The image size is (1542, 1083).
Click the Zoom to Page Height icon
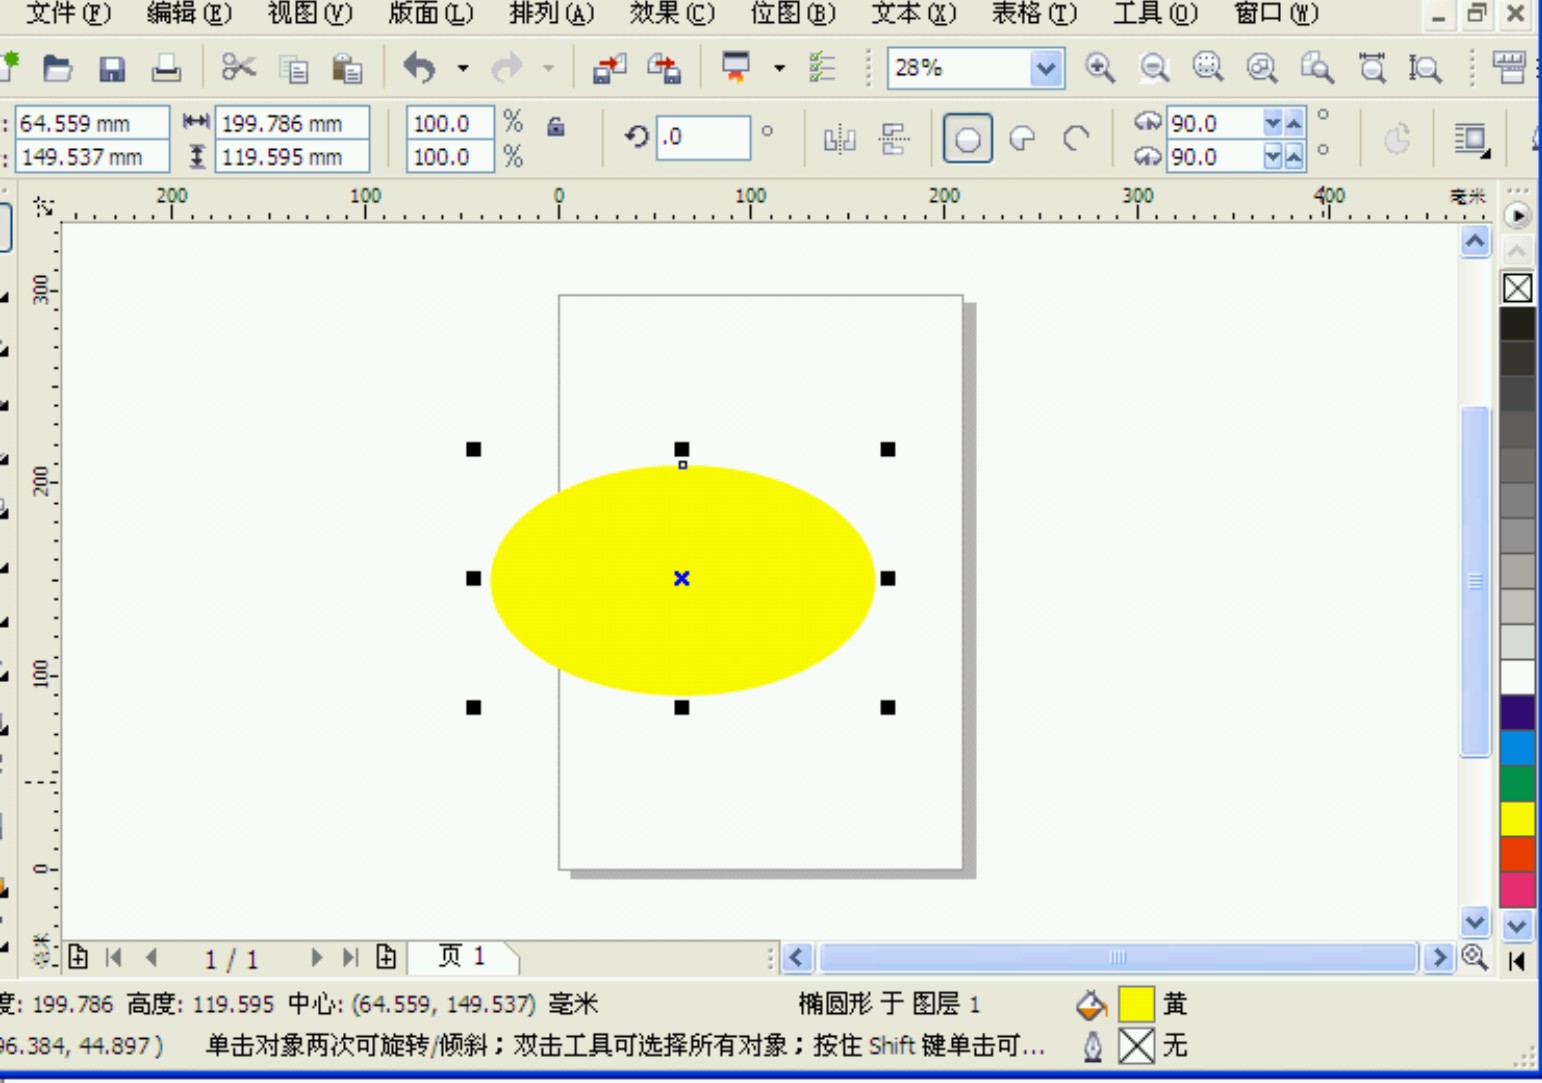tap(1425, 68)
